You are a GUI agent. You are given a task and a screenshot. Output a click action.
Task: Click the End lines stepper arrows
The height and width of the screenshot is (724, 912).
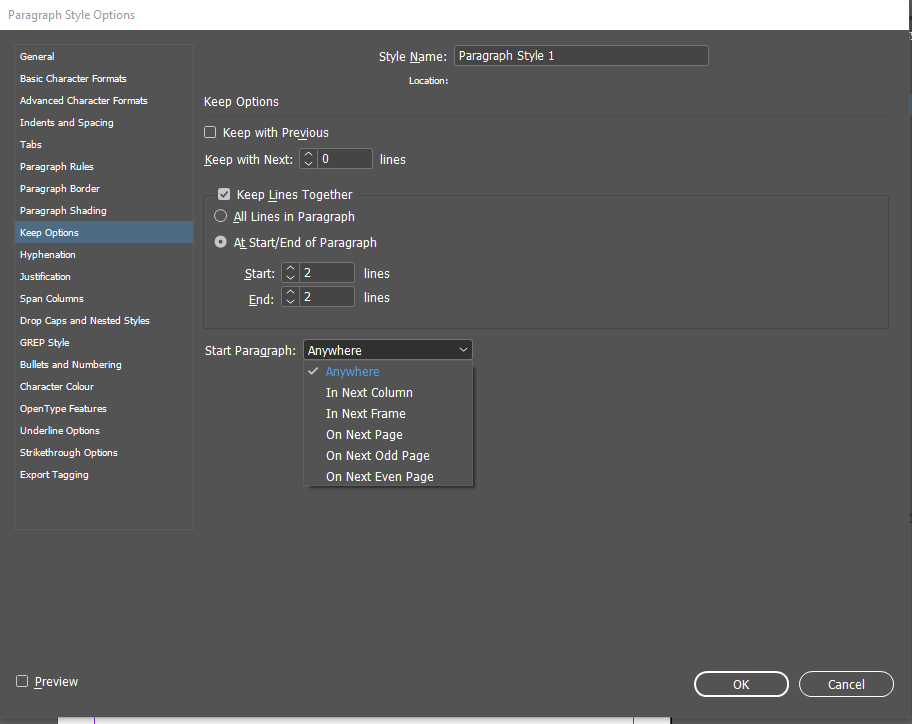(x=289, y=297)
